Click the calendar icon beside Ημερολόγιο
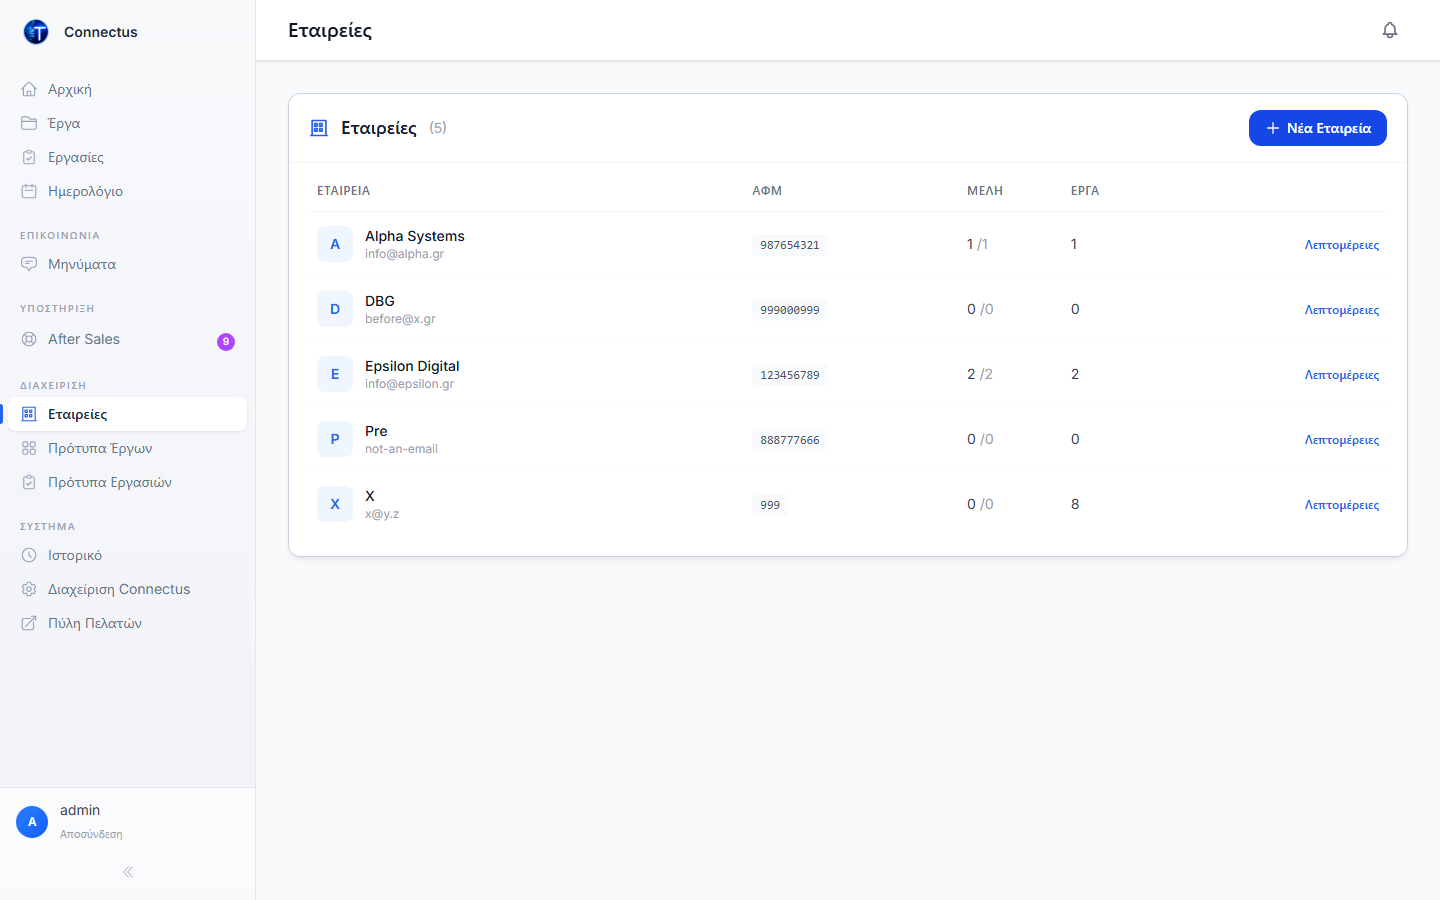The width and height of the screenshot is (1440, 900). 29,191
